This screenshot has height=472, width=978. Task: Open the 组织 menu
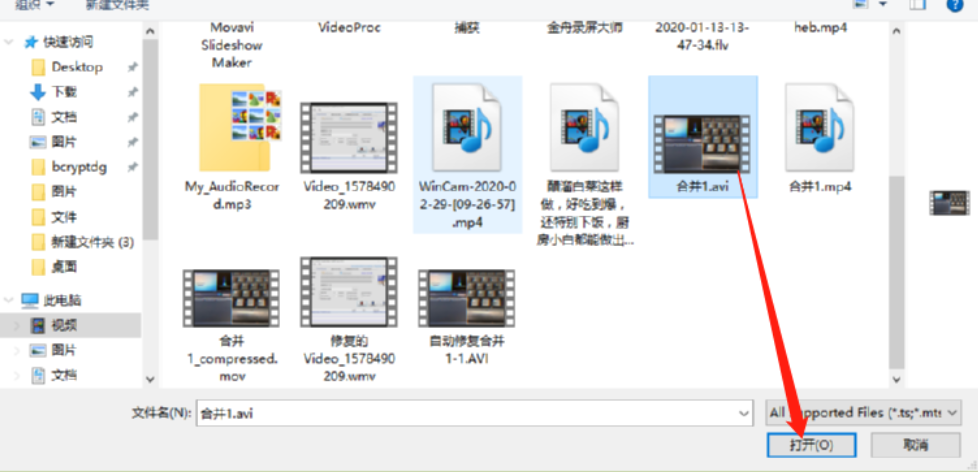34,5
